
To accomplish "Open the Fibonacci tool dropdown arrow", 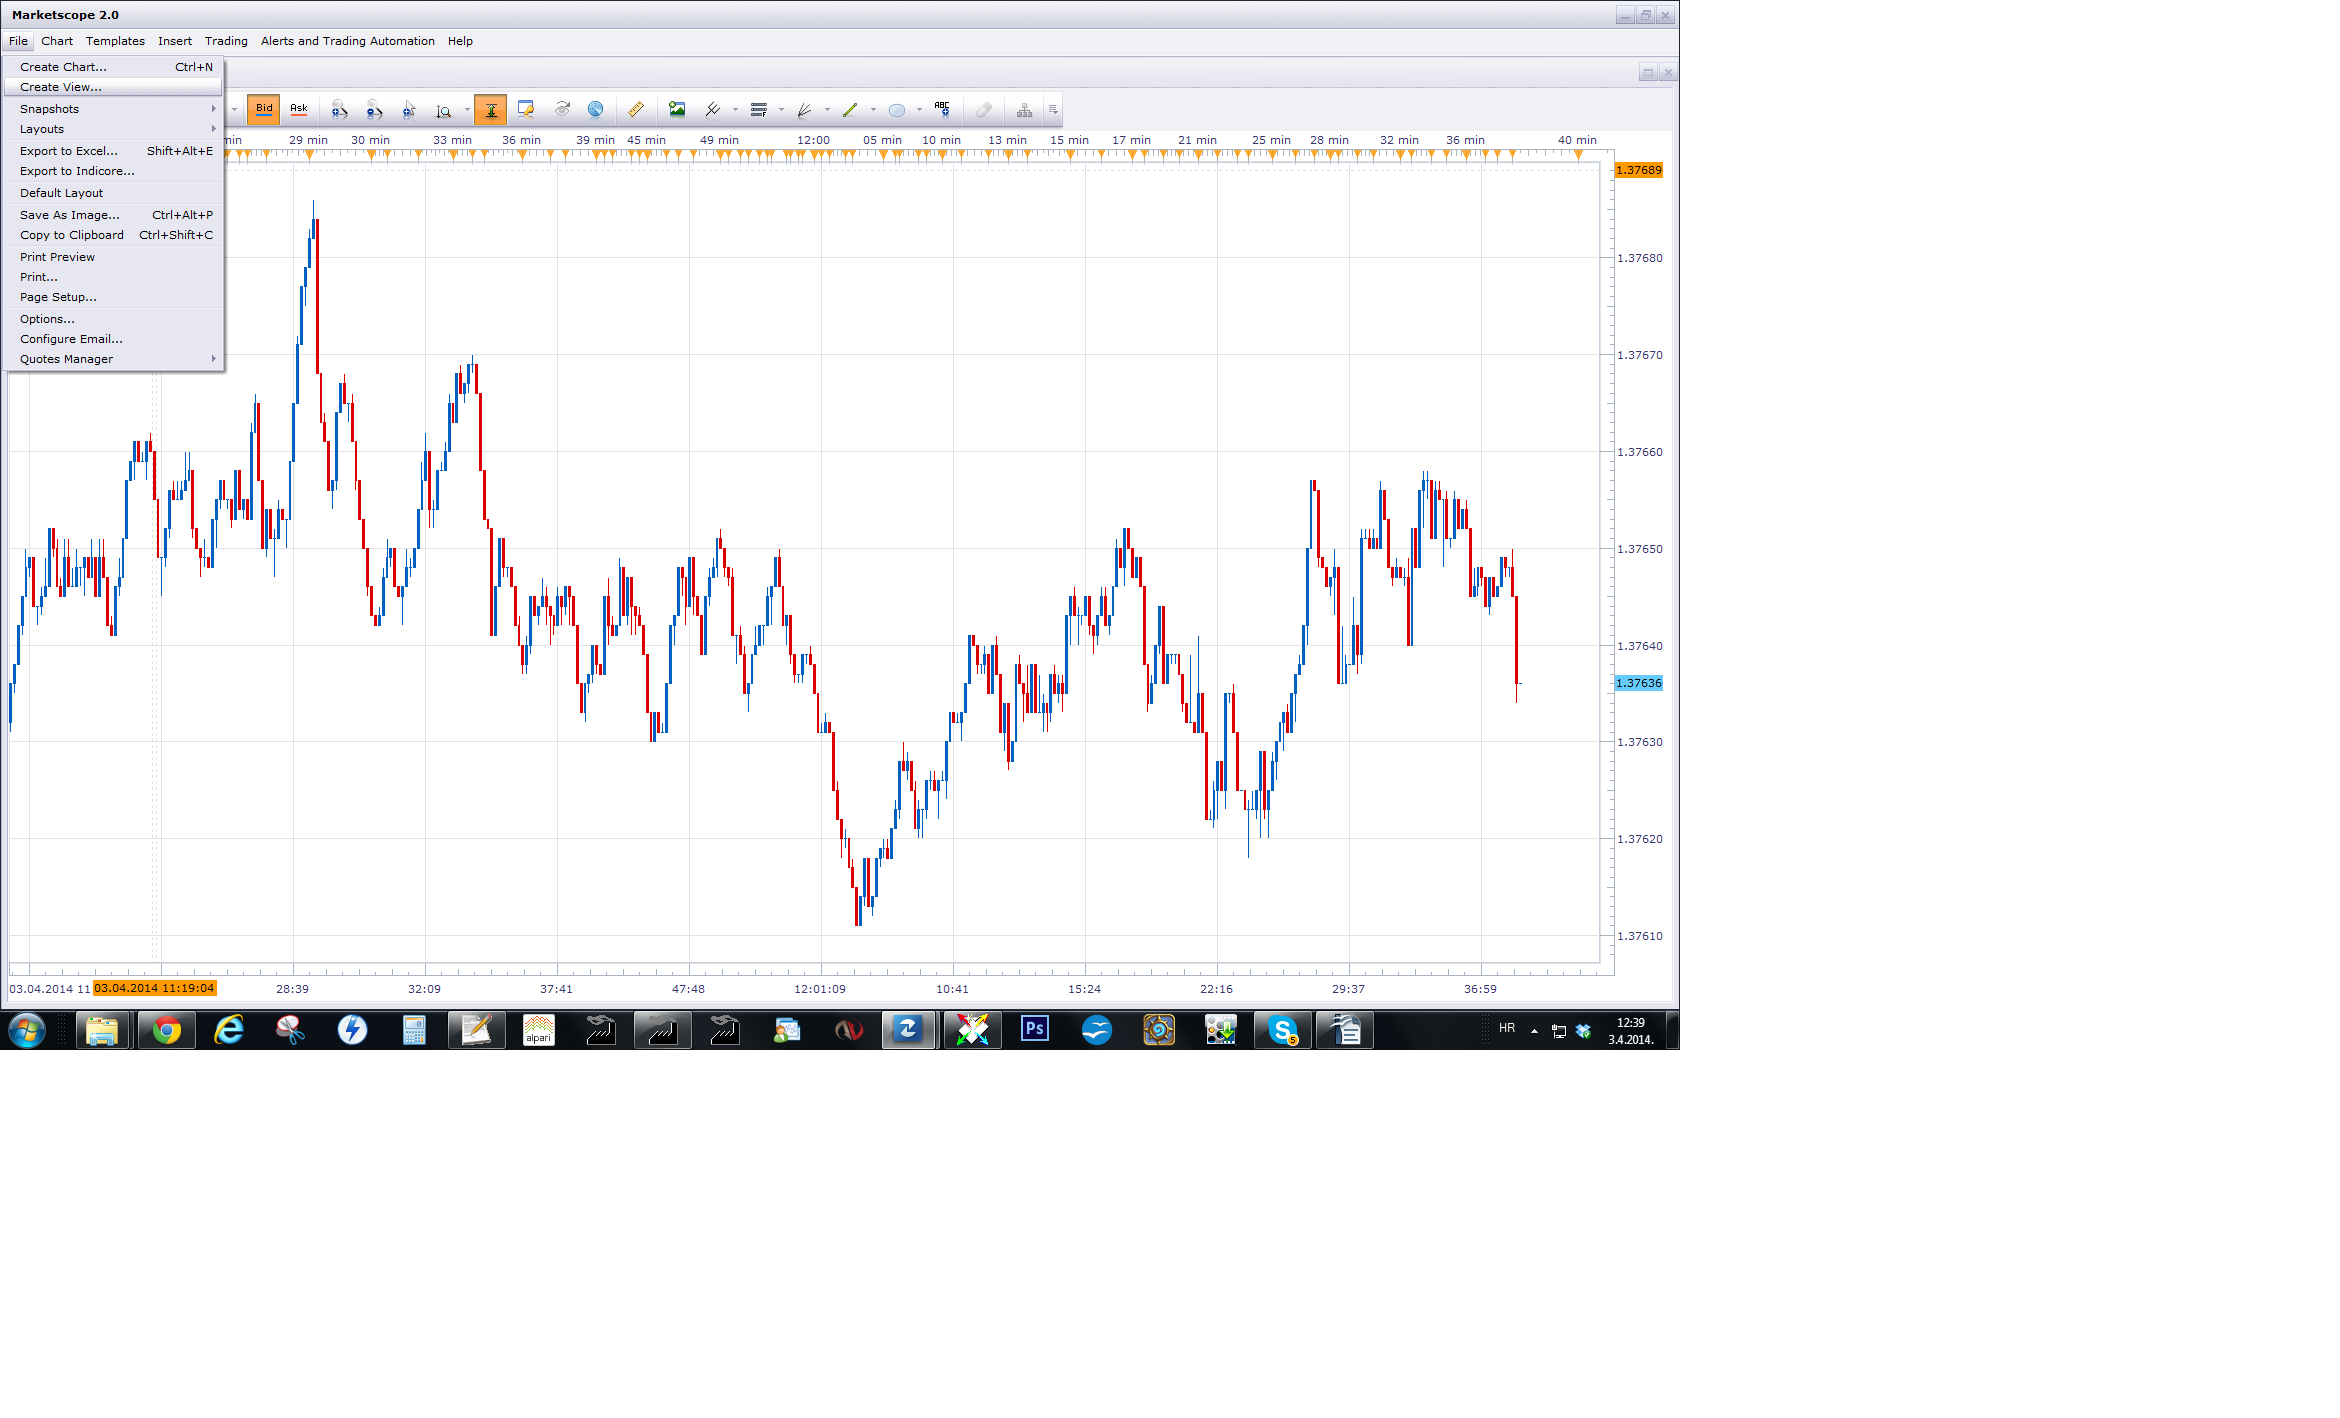I will (781, 110).
